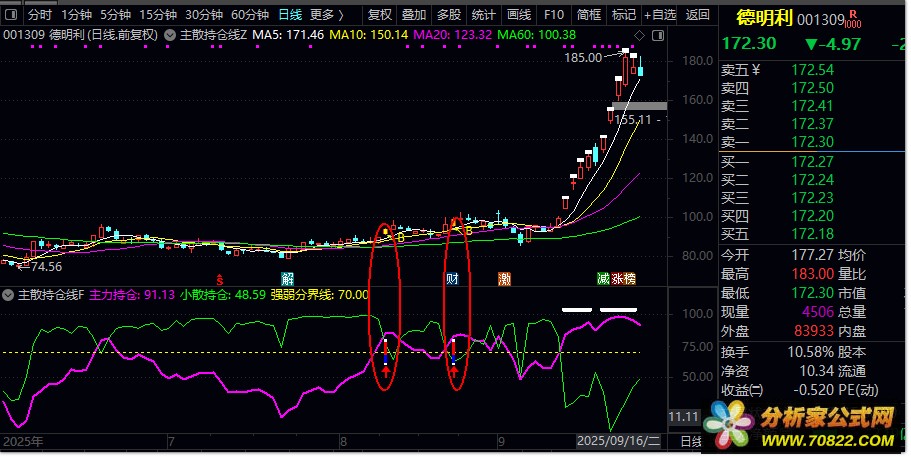Viewport: 911px width, 457px height.
Task: Open the 复权 adjustment option
Action: (x=379, y=15)
